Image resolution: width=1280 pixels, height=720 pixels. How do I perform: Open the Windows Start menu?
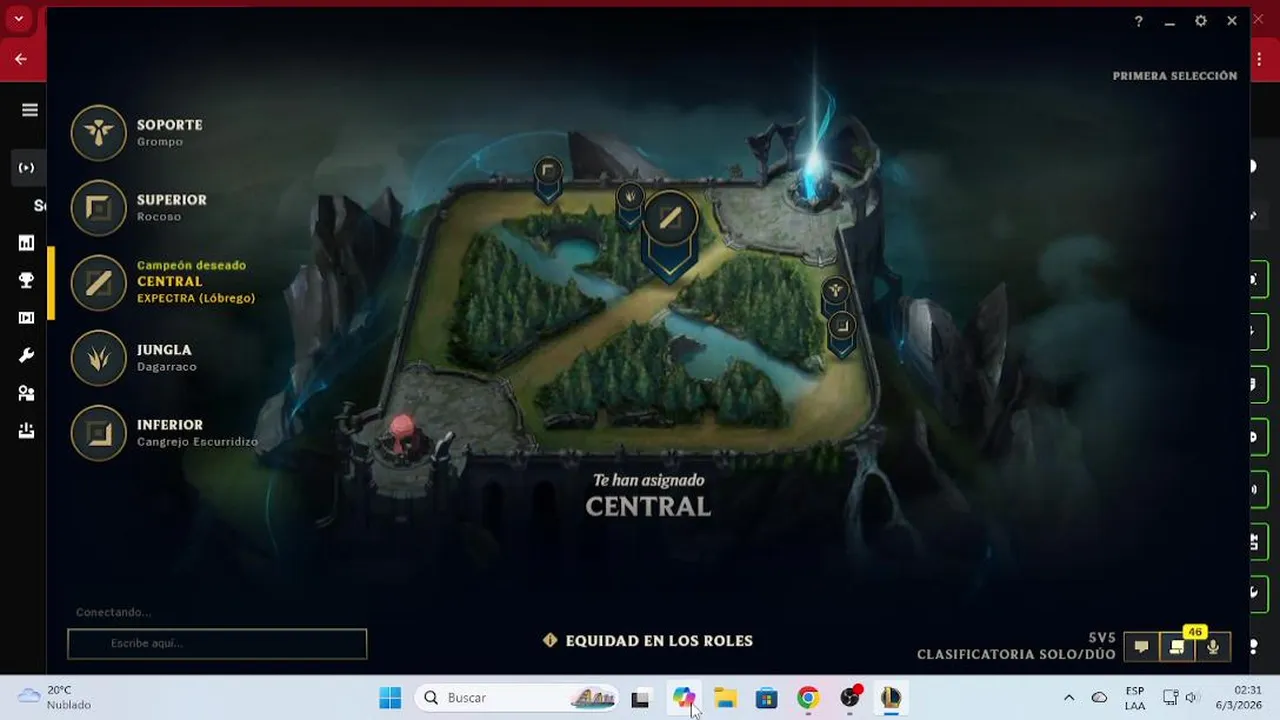(x=390, y=698)
